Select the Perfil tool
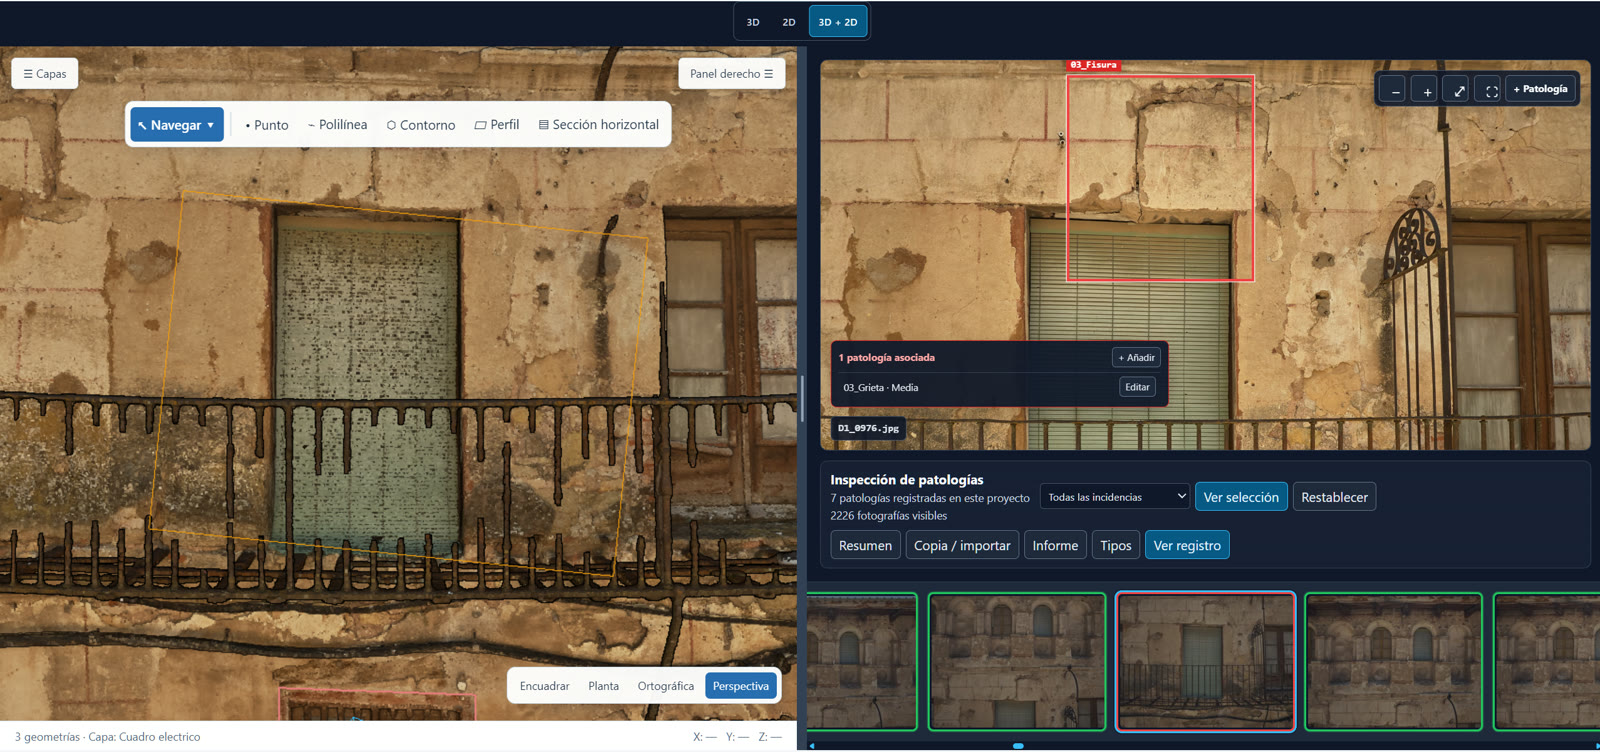This screenshot has width=1600, height=752. 497,125
